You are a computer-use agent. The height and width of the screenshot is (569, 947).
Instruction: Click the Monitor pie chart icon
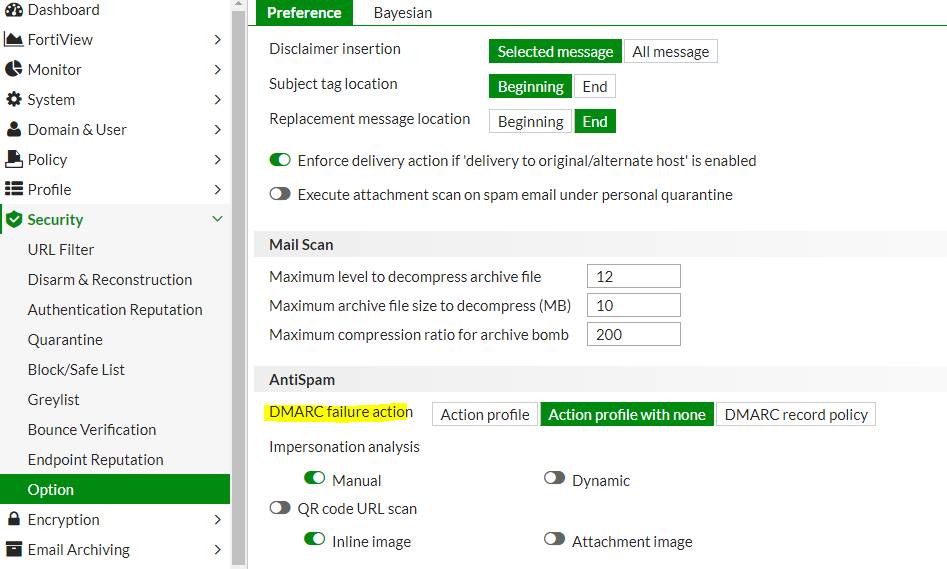point(14,70)
